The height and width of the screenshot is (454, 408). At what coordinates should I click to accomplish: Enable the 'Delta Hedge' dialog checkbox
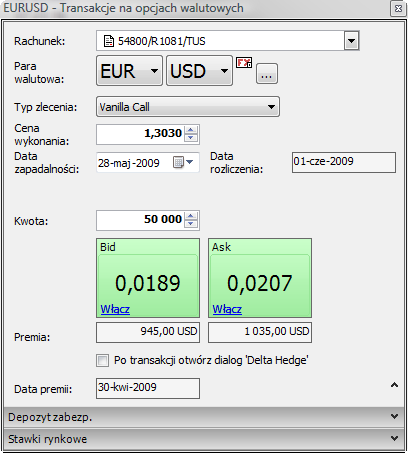pyautogui.click(x=102, y=360)
